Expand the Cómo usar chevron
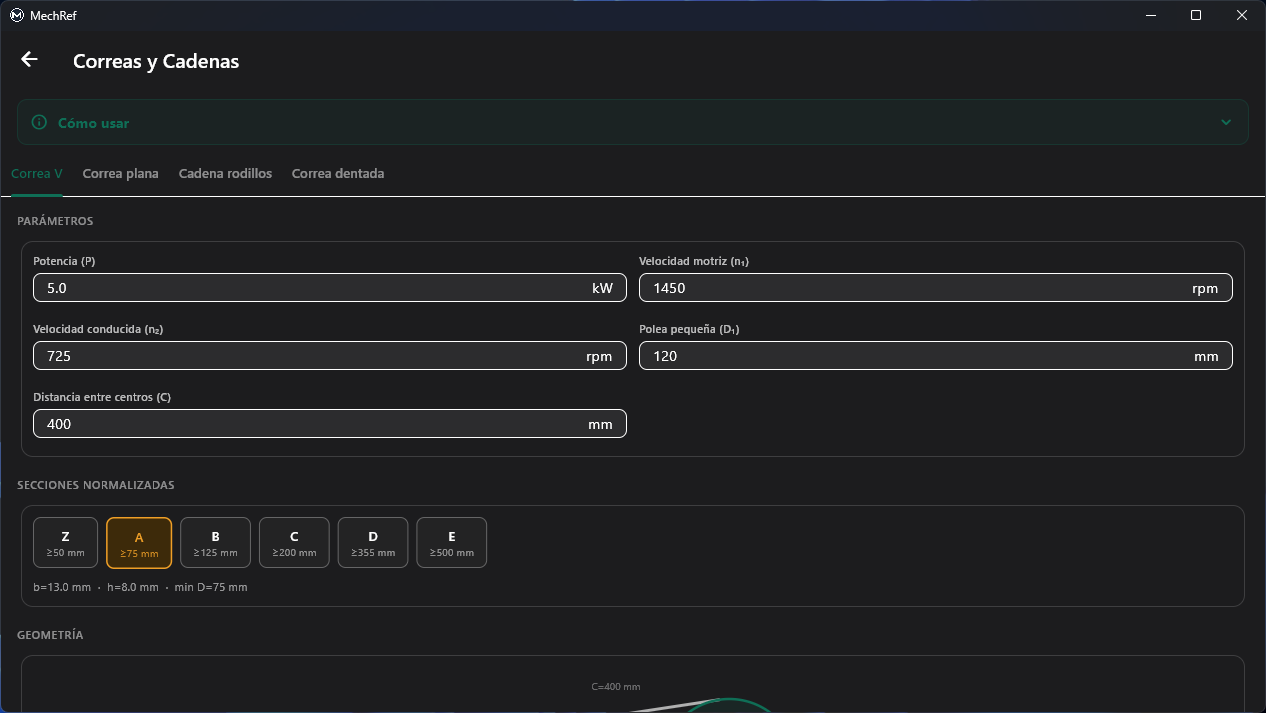Viewport: 1266px width, 713px height. pos(1226,123)
